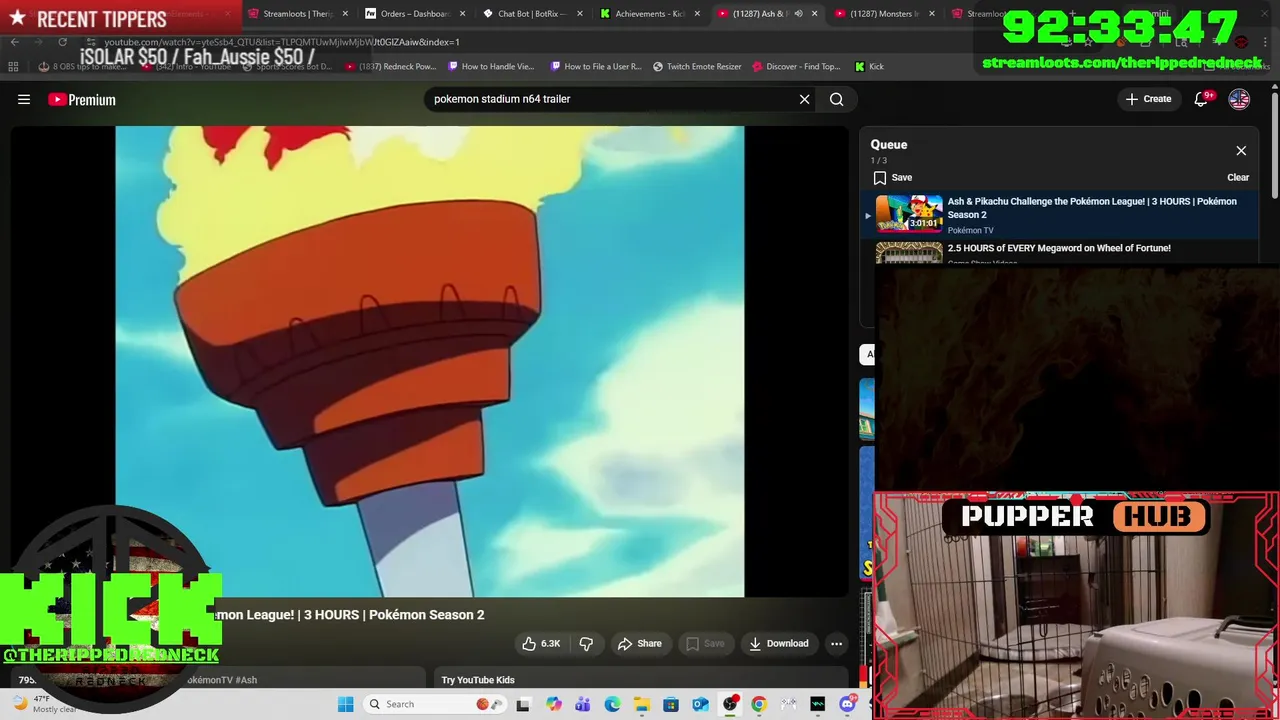Open OBS Studio from the taskbar
The height and width of the screenshot is (720, 1280).
click(x=730, y=705)
